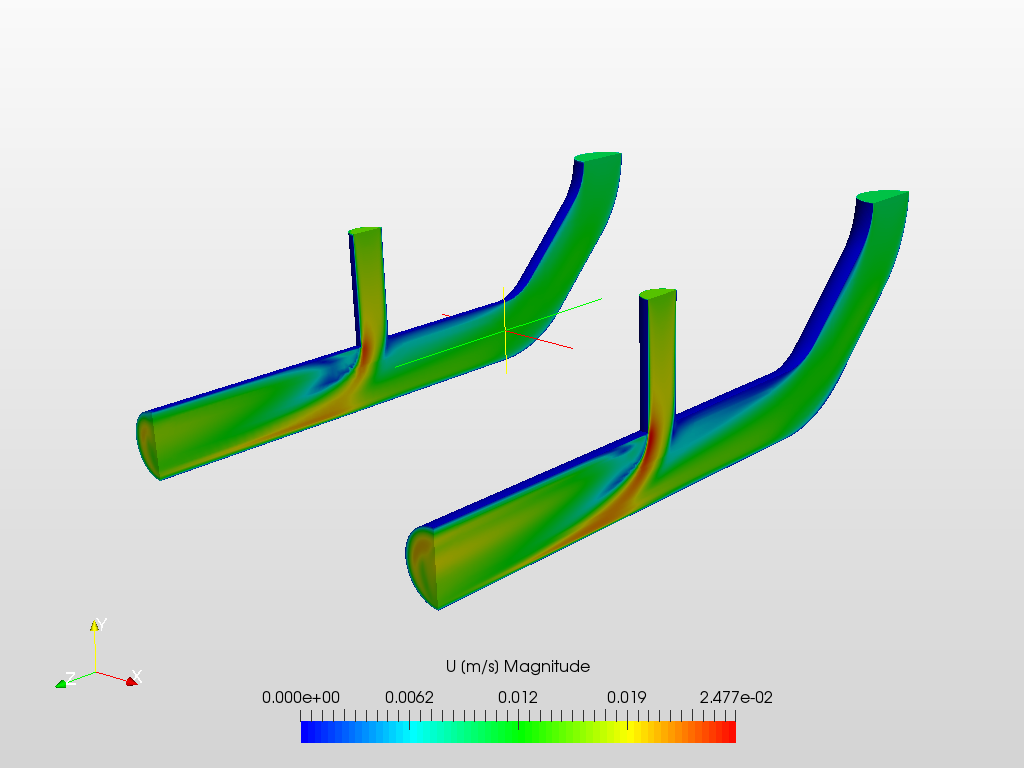Screen dimensions: 1024x768
Task: Click the 'U (m/s) Magnitude' legend title
Action: point(518,666)
